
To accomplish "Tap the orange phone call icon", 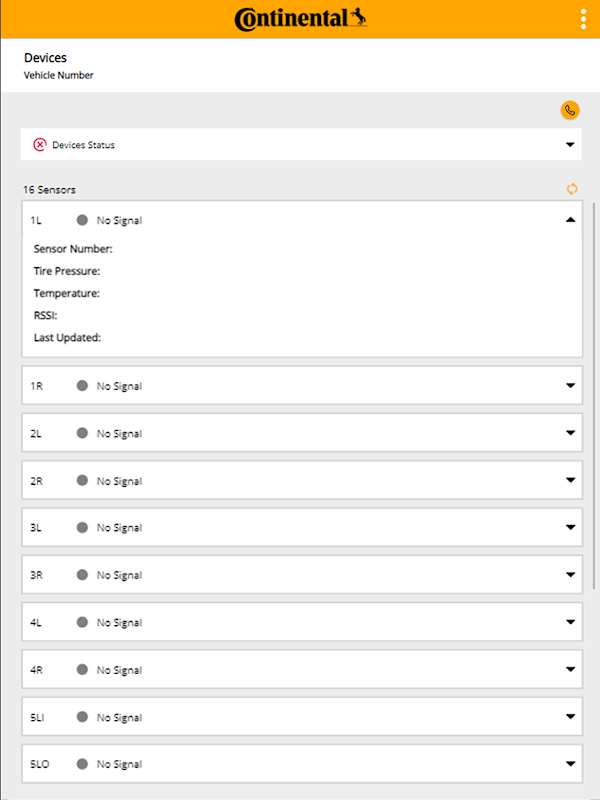I will tap(570, 110).
